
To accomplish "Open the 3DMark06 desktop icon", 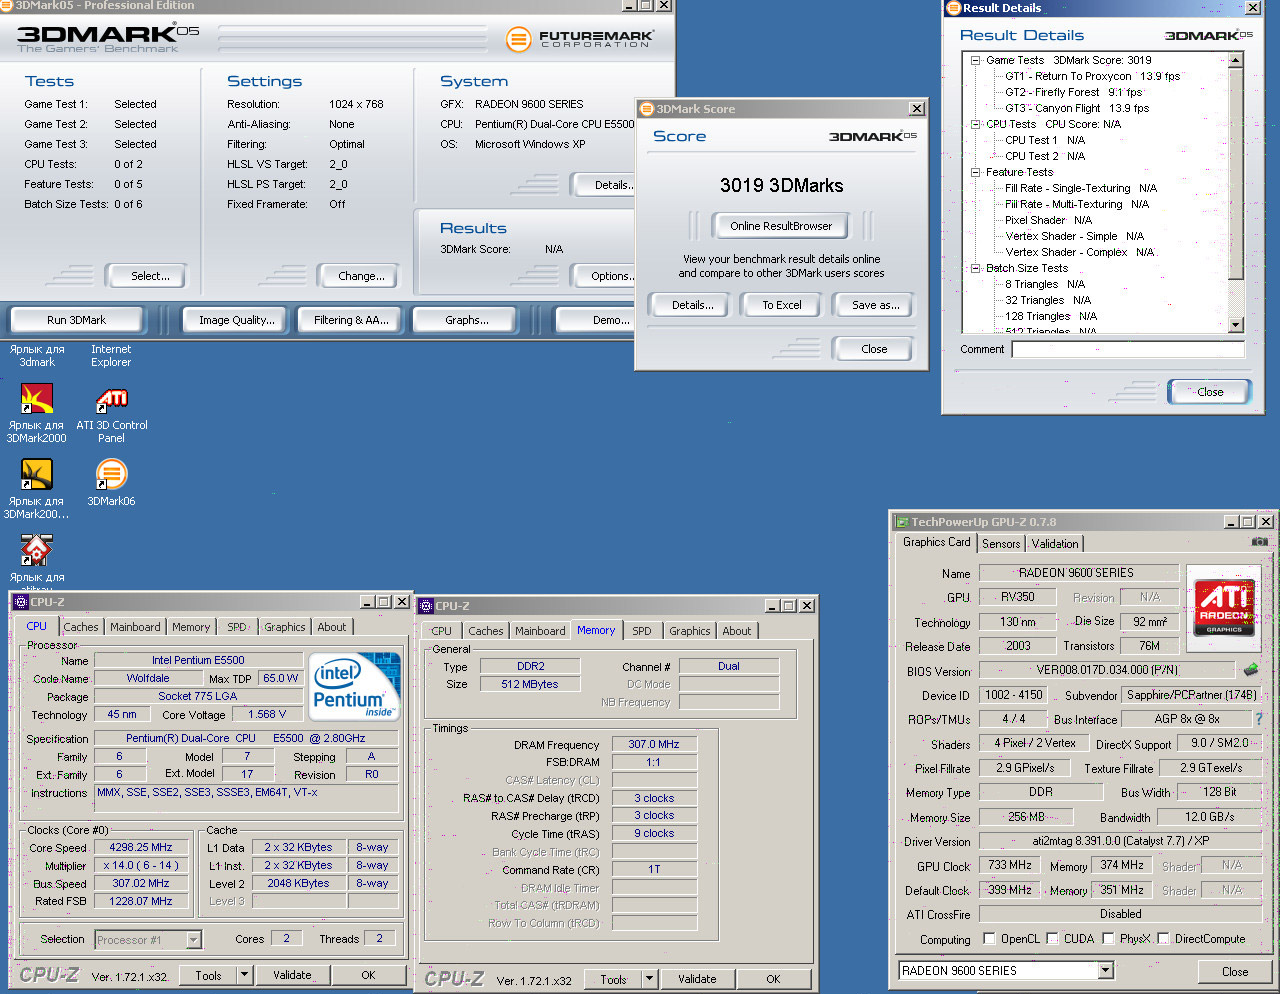I will 111,475.
